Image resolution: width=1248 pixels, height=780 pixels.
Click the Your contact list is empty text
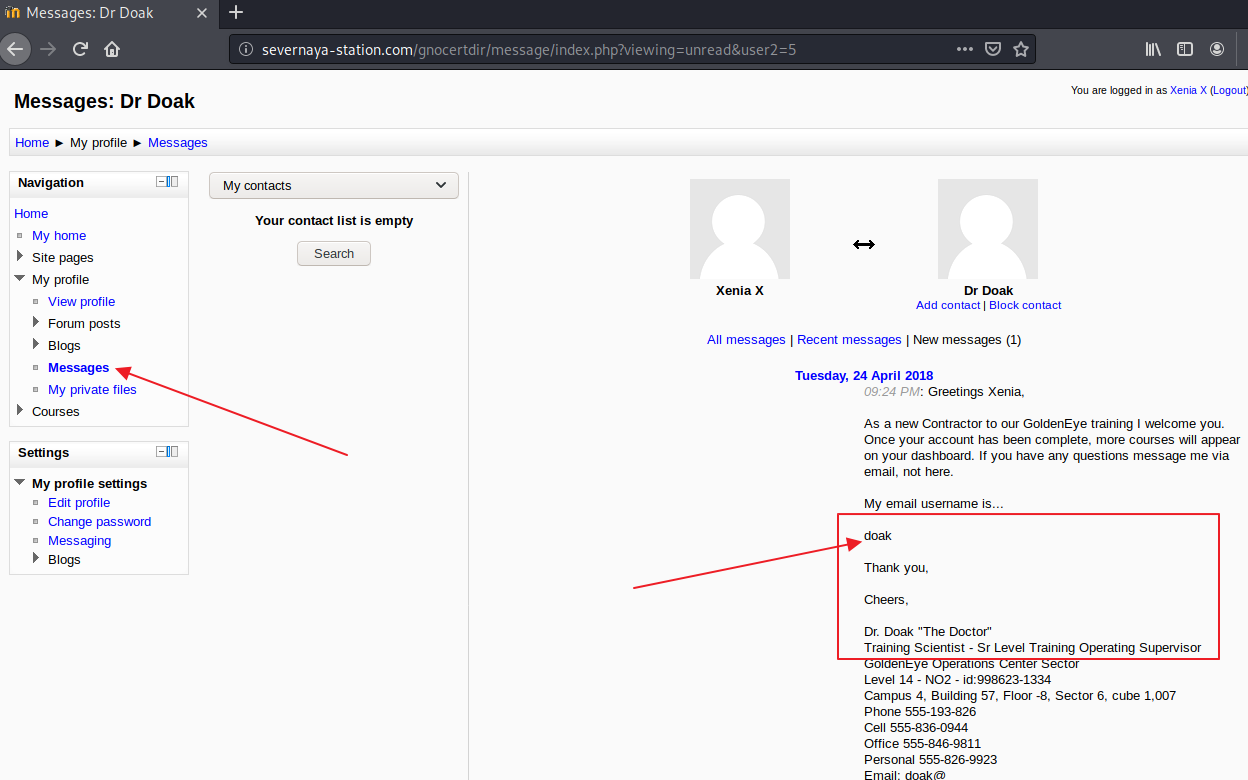pos(334,221)
